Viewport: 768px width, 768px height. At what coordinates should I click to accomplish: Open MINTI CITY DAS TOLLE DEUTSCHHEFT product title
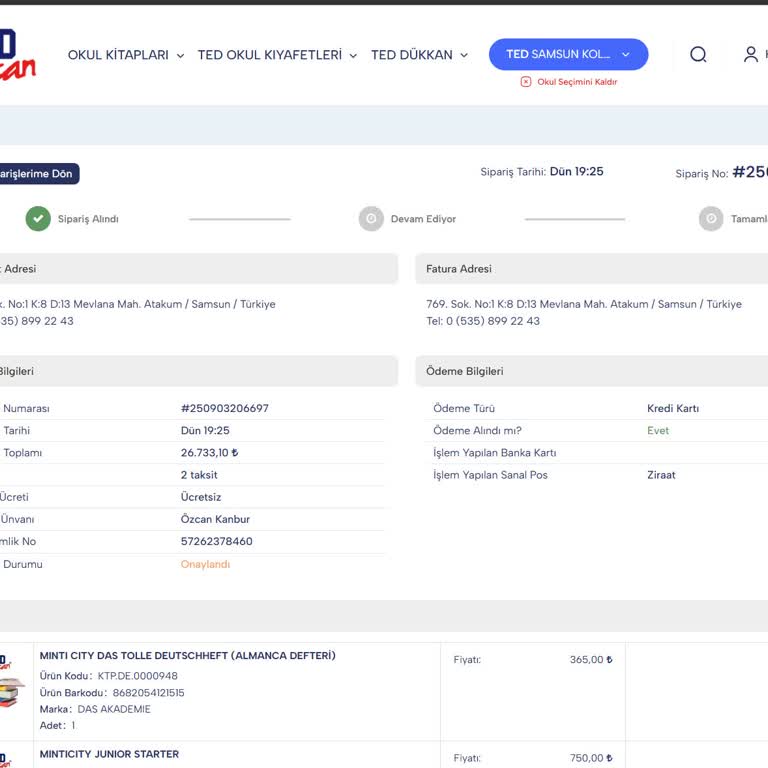[187, 656]
